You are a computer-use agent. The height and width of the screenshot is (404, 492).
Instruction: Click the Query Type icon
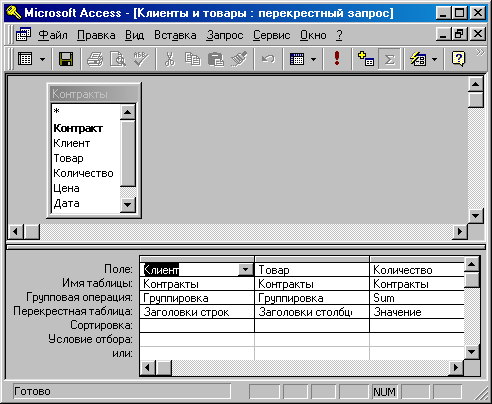297,59
